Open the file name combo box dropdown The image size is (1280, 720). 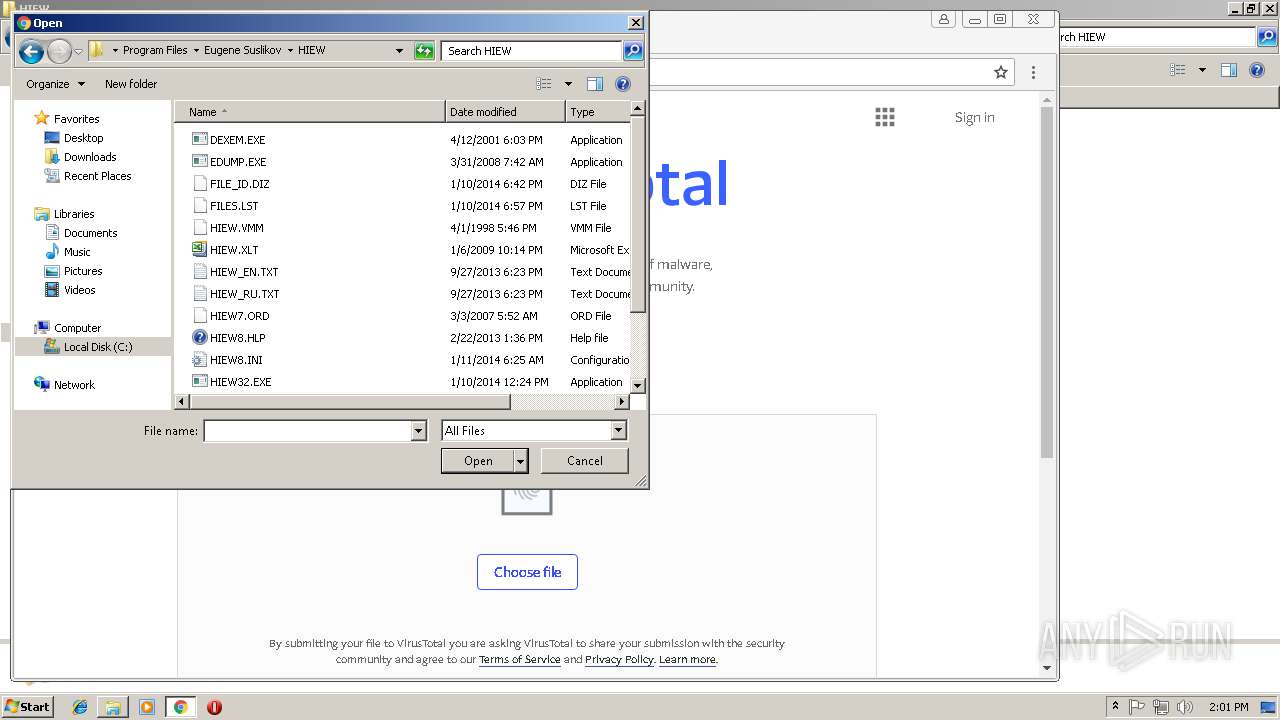(419, 431)
